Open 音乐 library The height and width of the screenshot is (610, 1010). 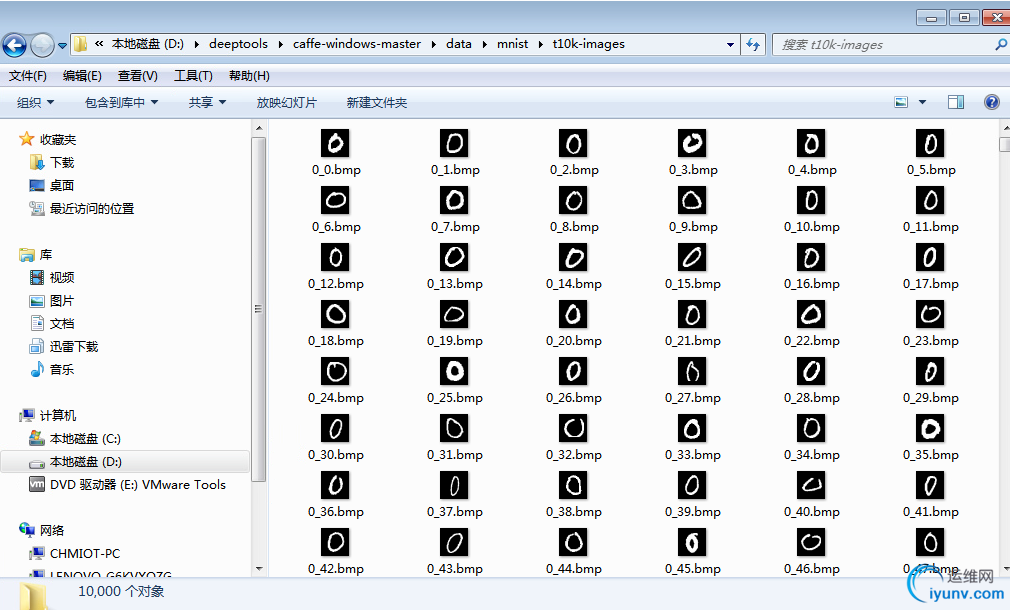tap(62, 370)
